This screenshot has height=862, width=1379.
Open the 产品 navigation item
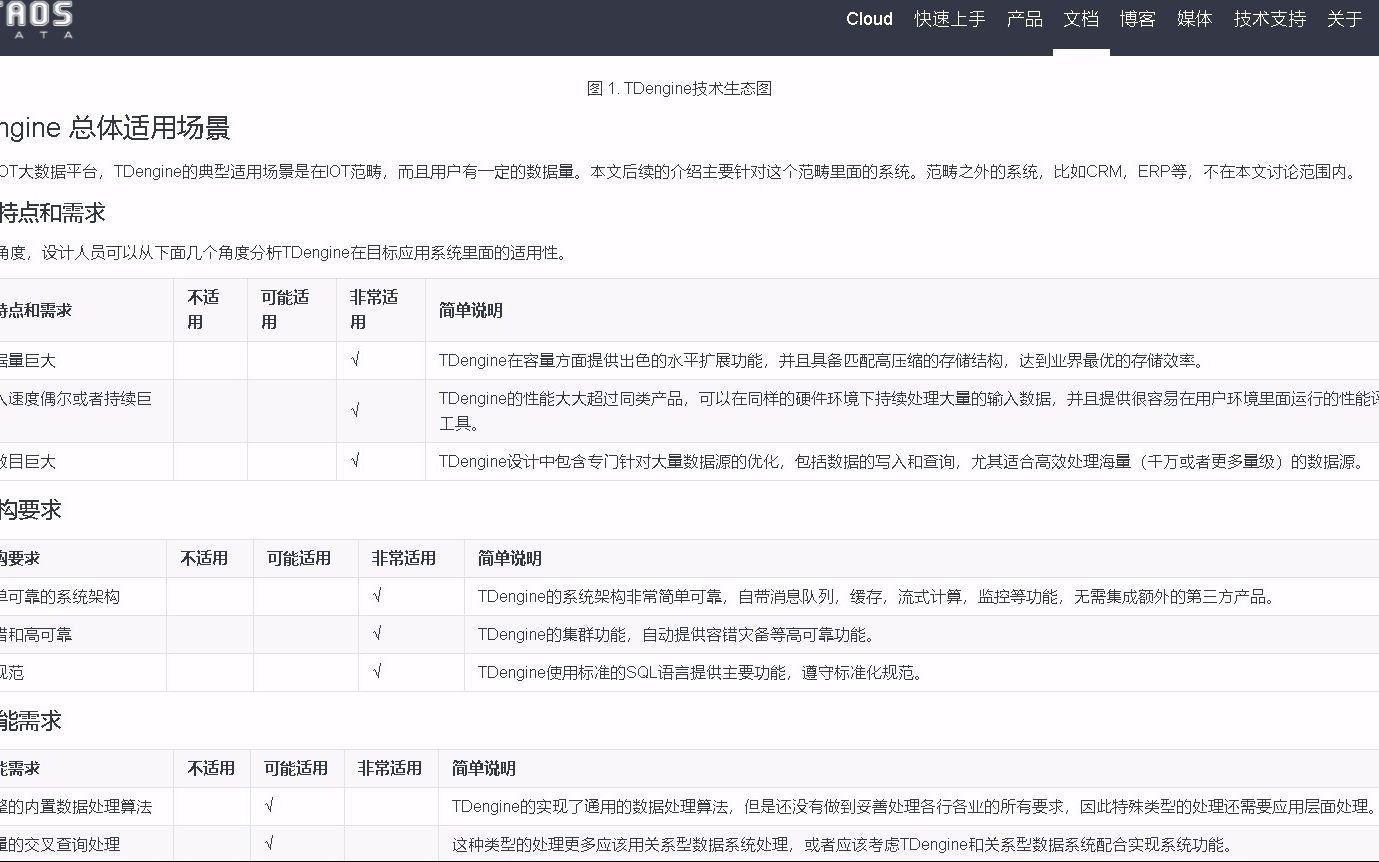click(x=1024, y=19)
